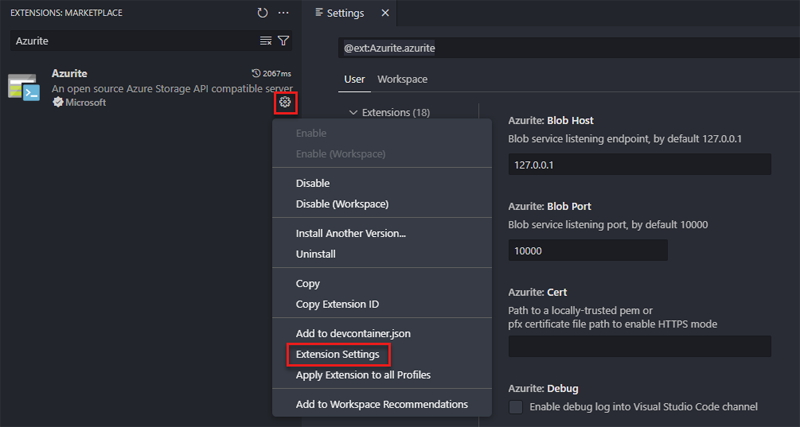The height and width of the screenshot is (427, 800).
Task: Select the User settings tab
Action: 354,79
